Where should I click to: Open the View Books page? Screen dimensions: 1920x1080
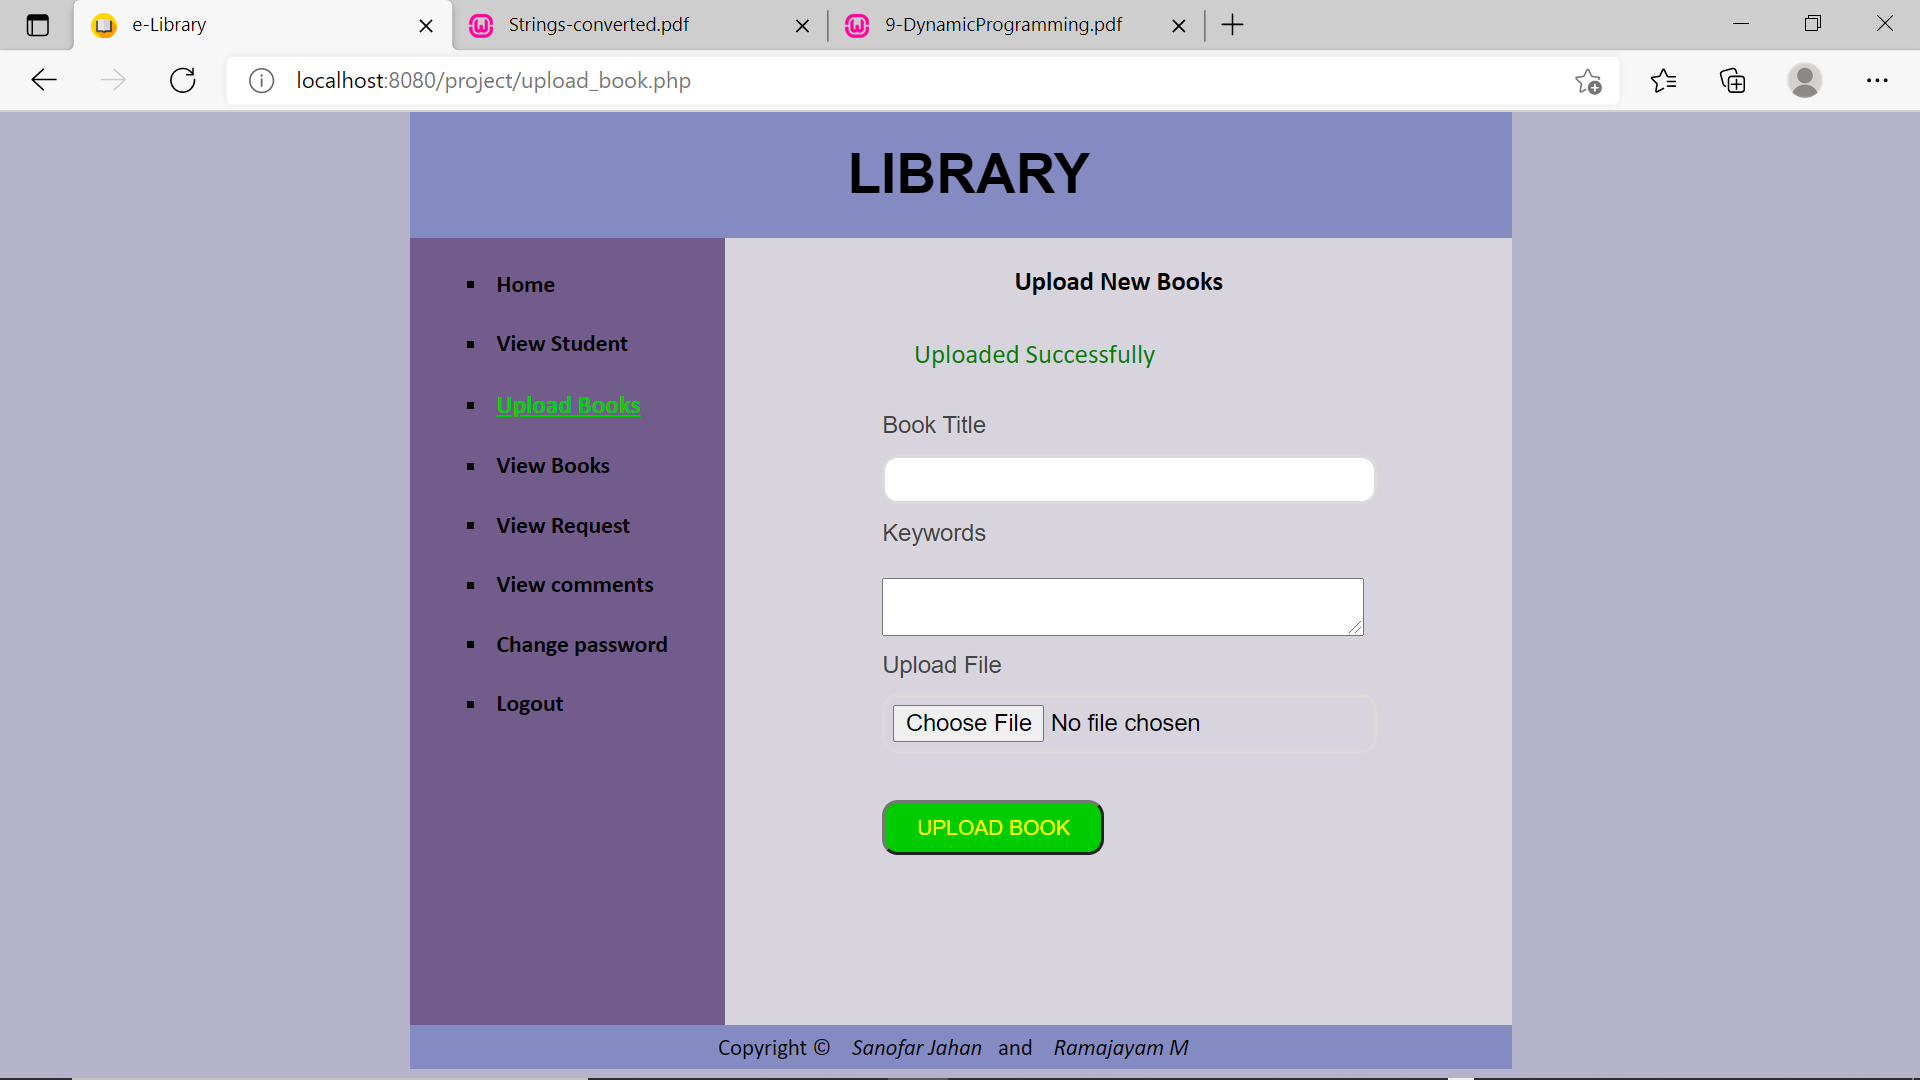[552, 465]
